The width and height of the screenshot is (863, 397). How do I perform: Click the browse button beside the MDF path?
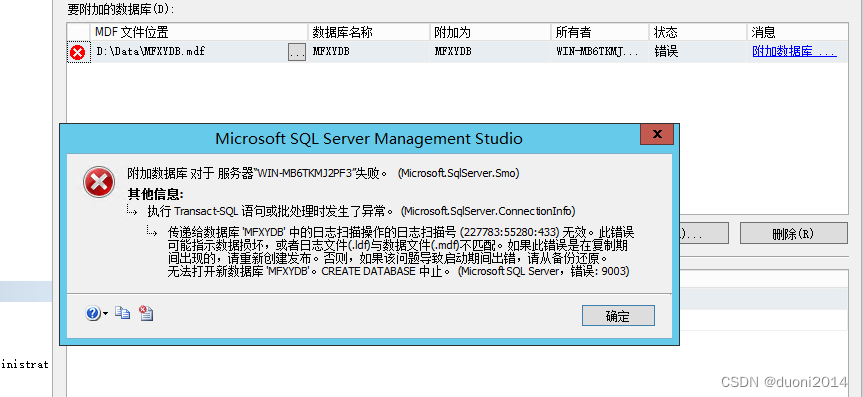(x=297, y=52)
